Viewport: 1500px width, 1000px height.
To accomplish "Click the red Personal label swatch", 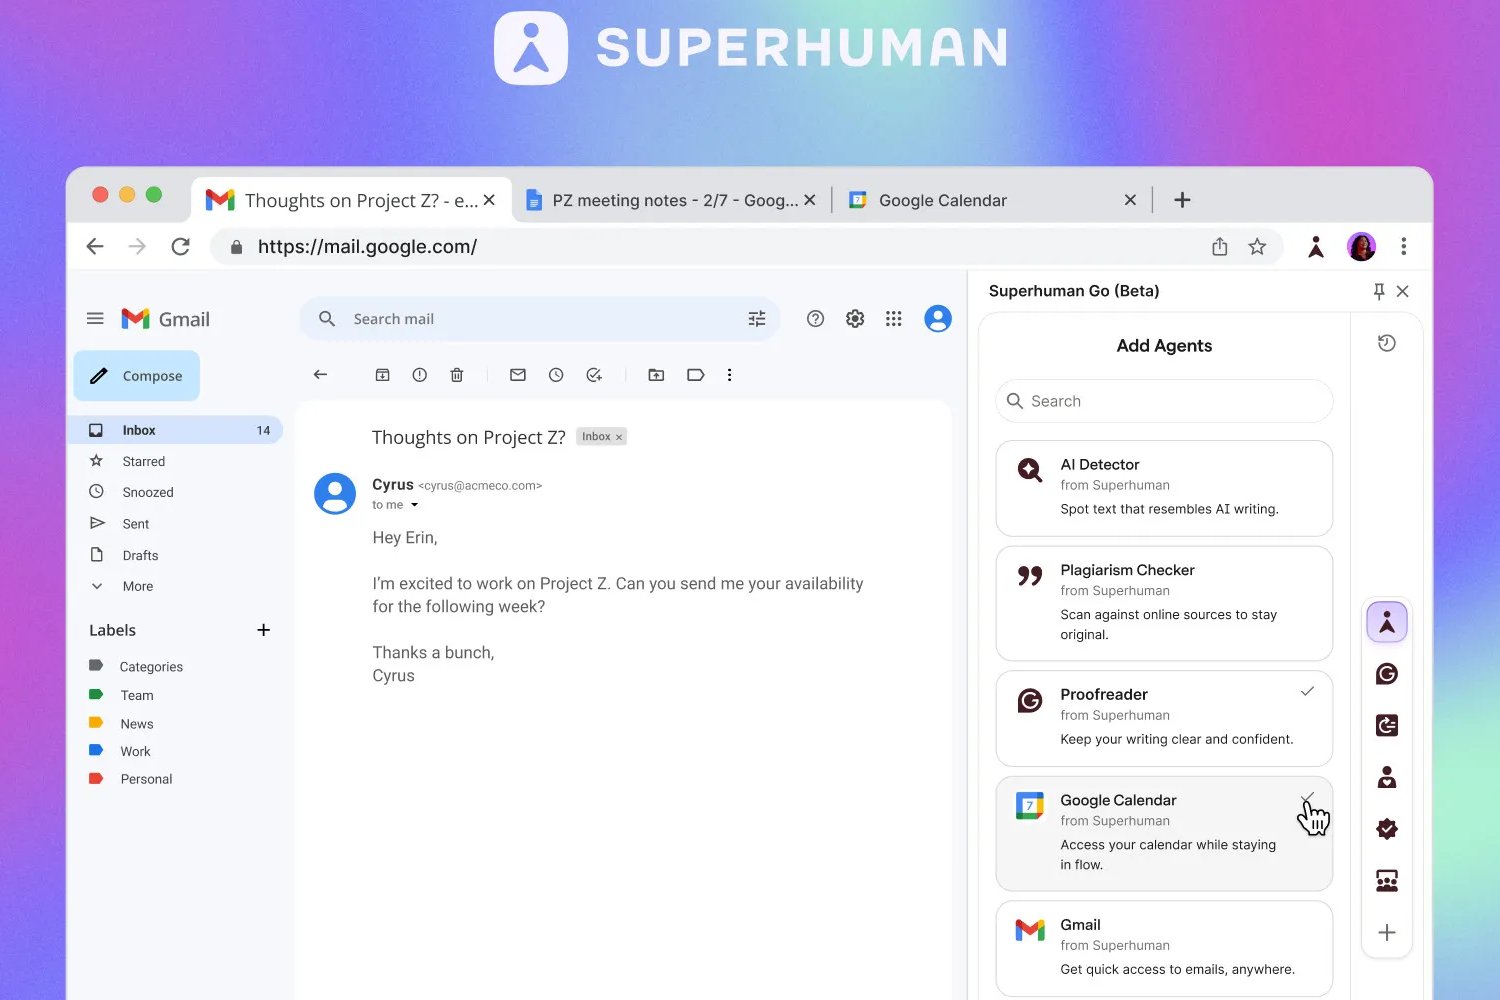I will coord(97,778).
